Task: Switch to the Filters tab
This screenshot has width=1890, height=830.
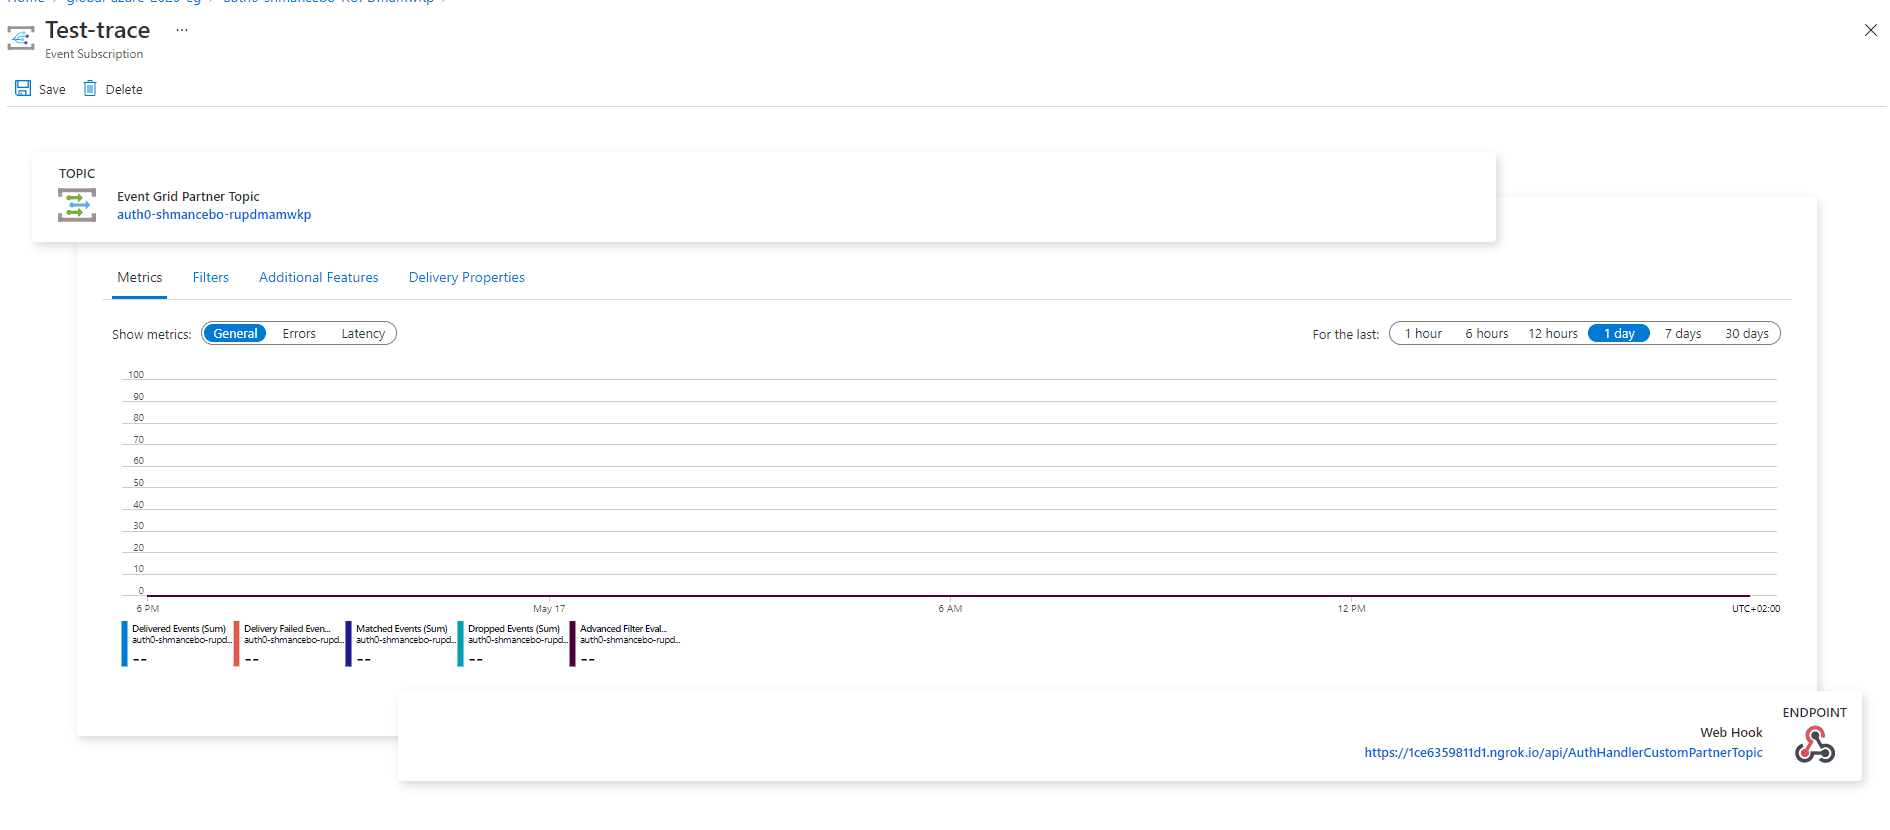Action: (x=211, y=278)
